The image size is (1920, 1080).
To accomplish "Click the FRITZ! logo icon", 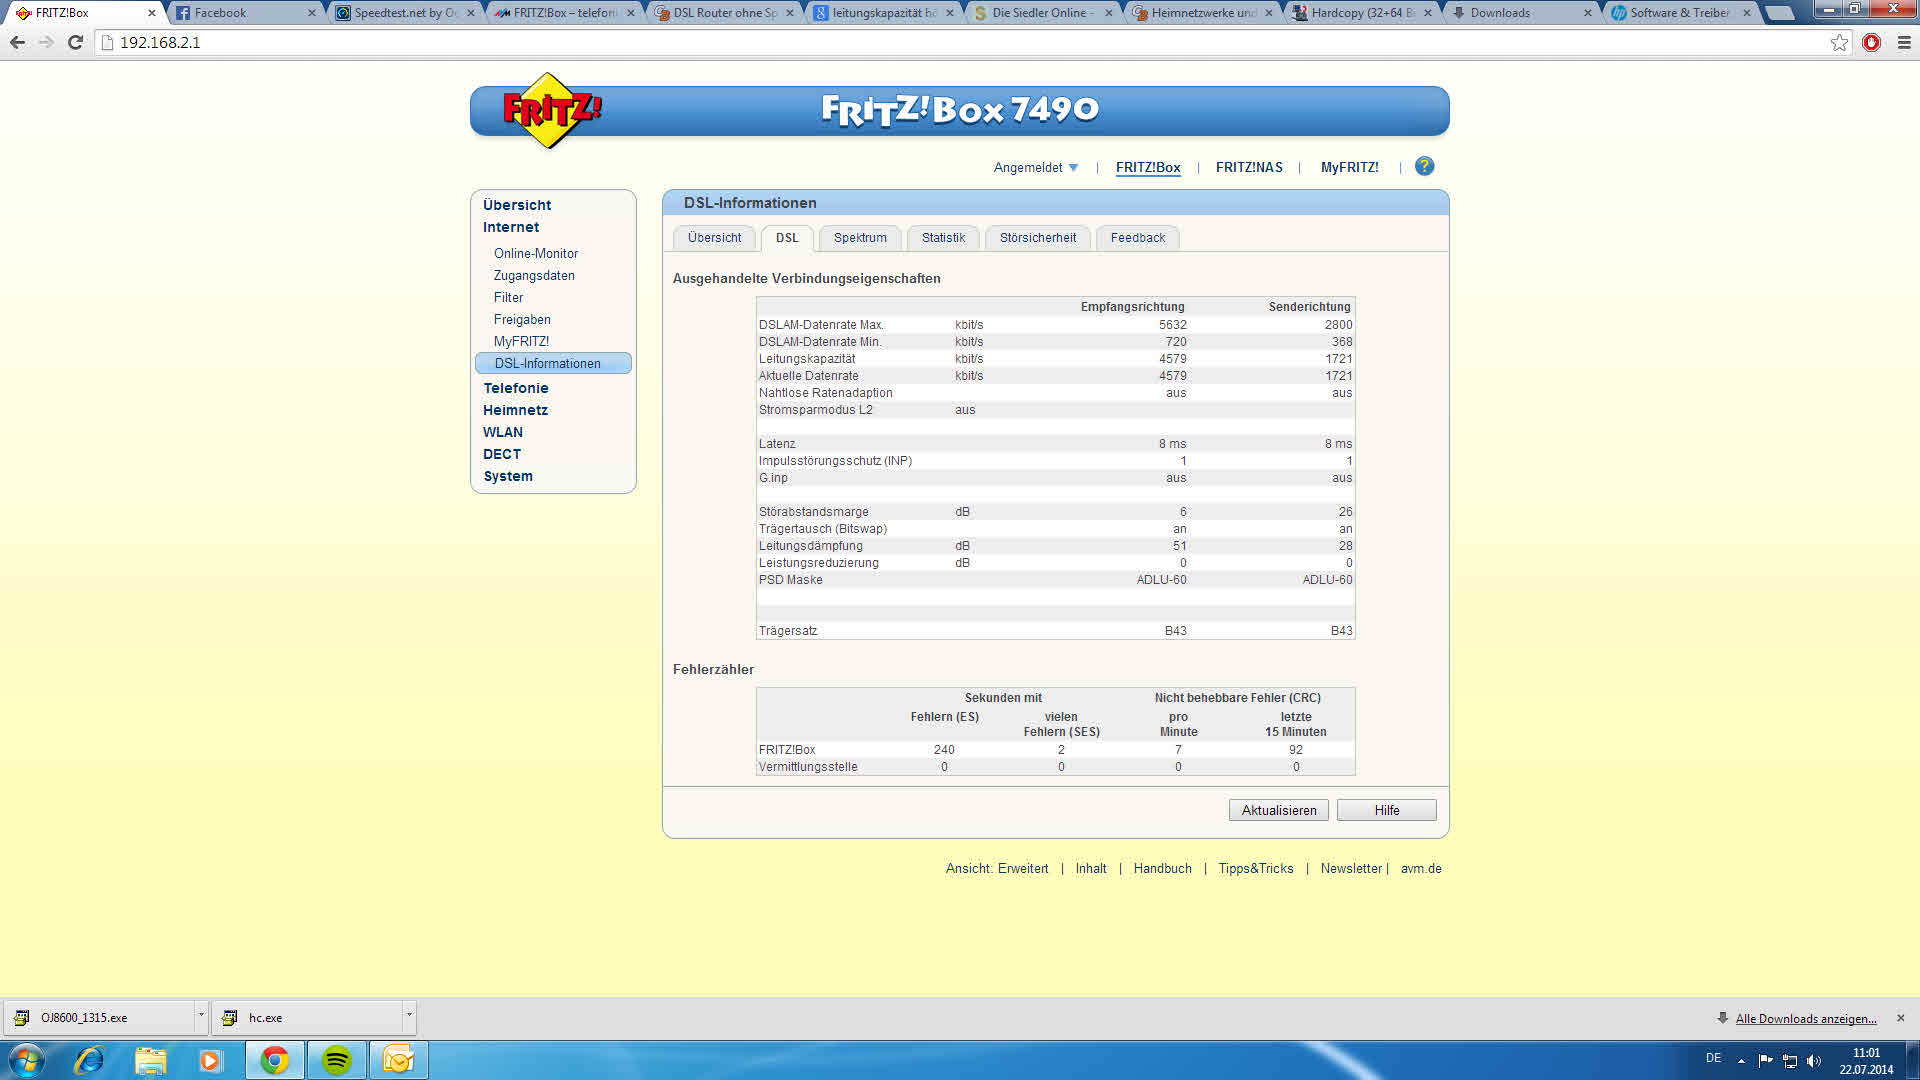I will pos(551,110).
